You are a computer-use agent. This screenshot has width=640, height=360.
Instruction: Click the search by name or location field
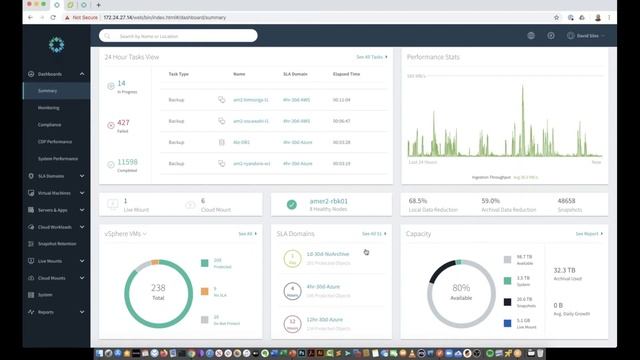[178, 36]
